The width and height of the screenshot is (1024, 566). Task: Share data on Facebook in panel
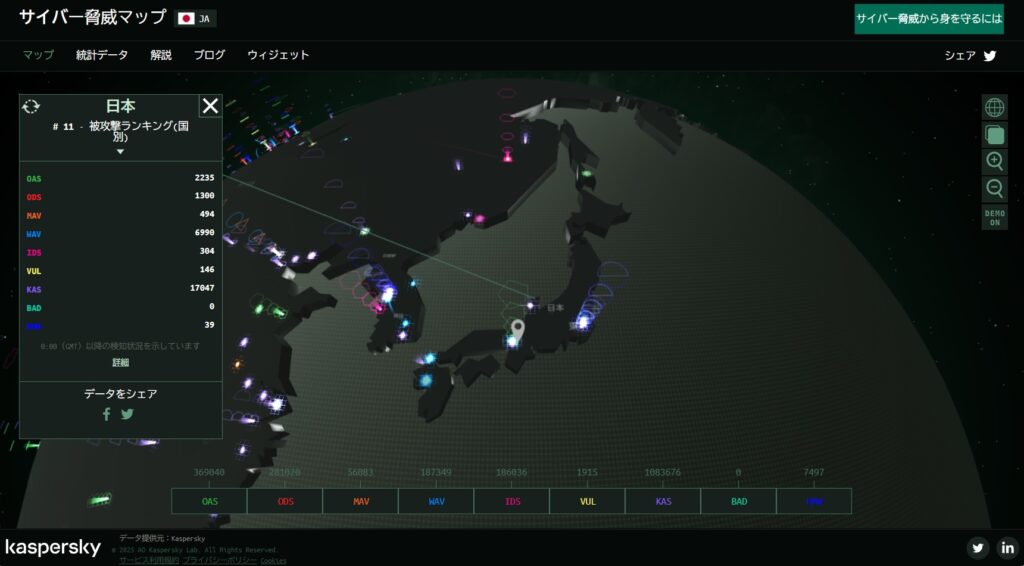[x=106, y=414]
